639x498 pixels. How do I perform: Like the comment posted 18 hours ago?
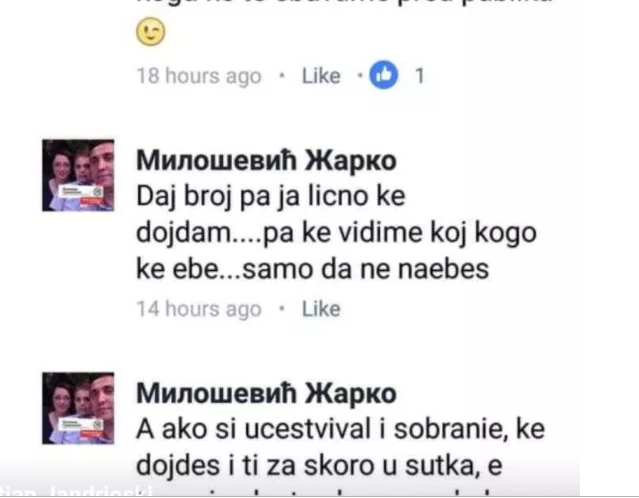[x=321, y=76]
